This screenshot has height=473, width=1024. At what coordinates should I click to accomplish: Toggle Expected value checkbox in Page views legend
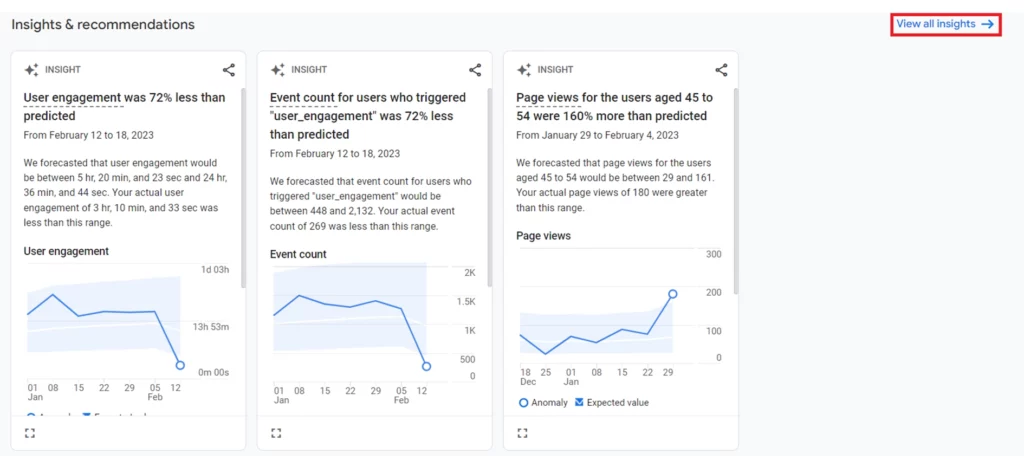coord(580,403)
